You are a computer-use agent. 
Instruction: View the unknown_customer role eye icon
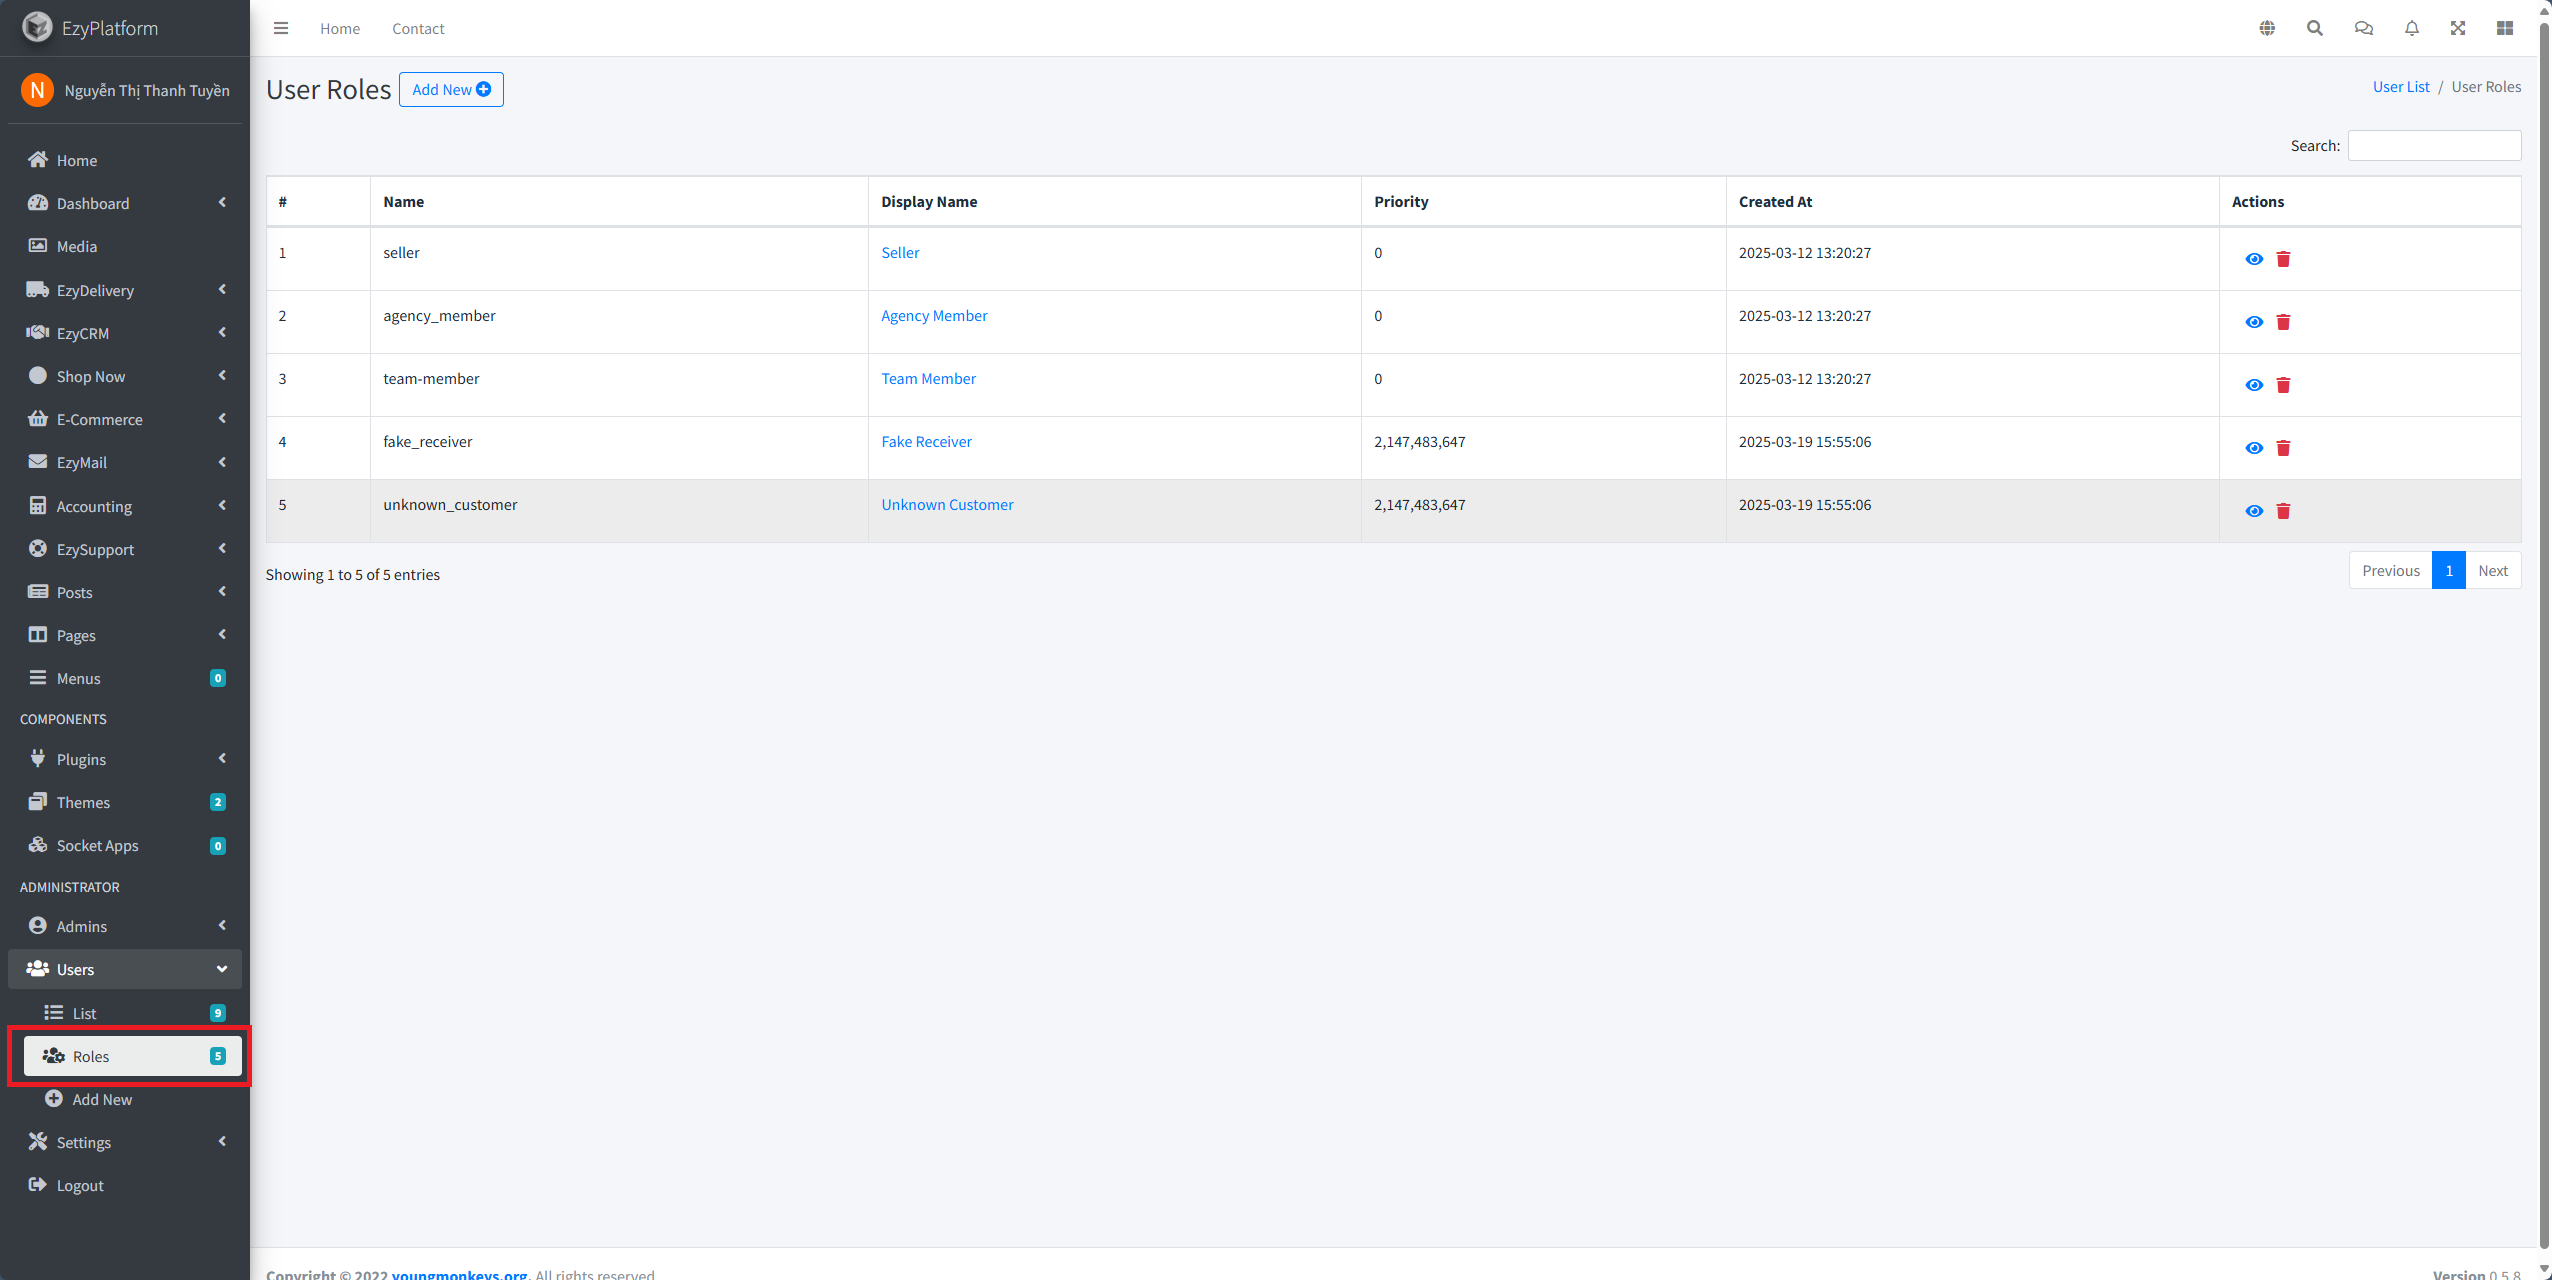(x=2254, y=511)
